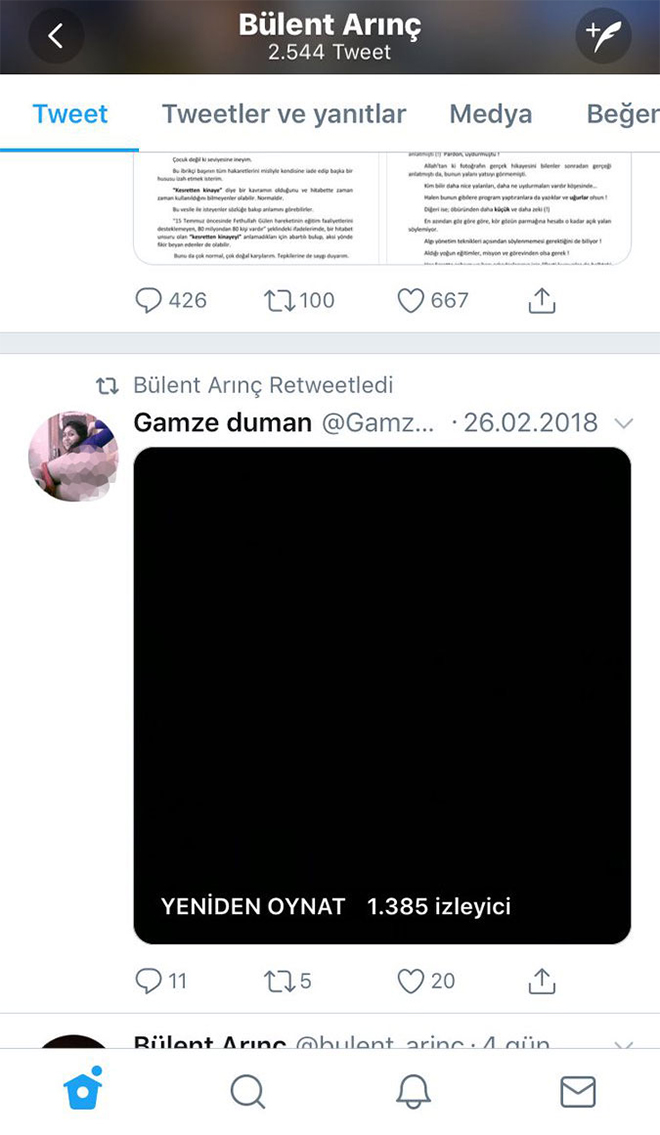Screen dimensions: 660x1135
Task: Open the Medya tab
Action: [490, 114]
